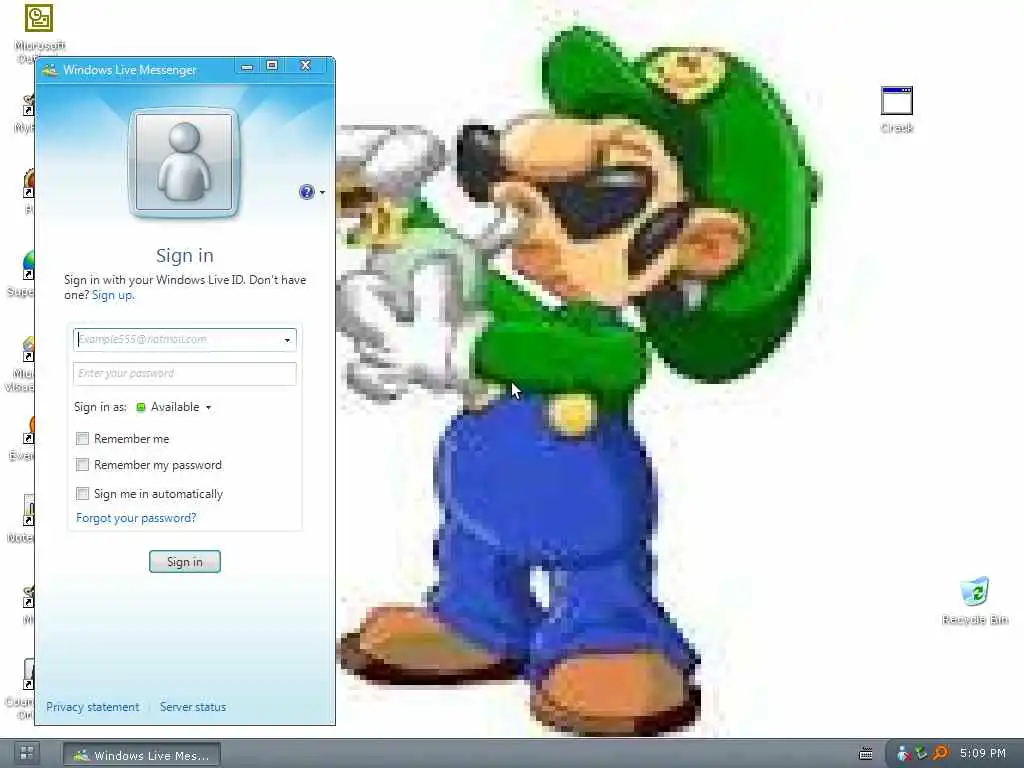Minimize the Windows Live Messenger window
The width and height of the screenshot is (1024, 768).
coord(247,66)
